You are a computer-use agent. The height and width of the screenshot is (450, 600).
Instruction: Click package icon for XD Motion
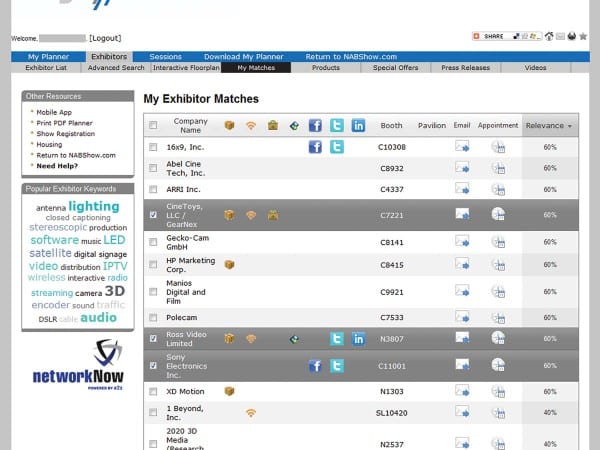point(229,391)
